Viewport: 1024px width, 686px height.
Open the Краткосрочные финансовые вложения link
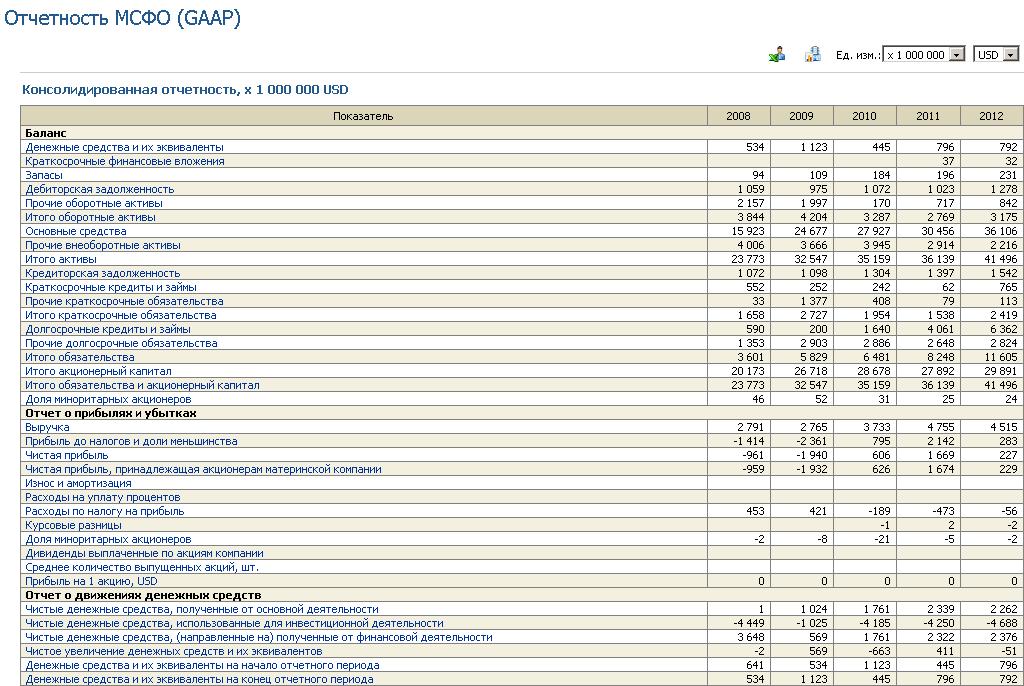click(x=125, y=161)
